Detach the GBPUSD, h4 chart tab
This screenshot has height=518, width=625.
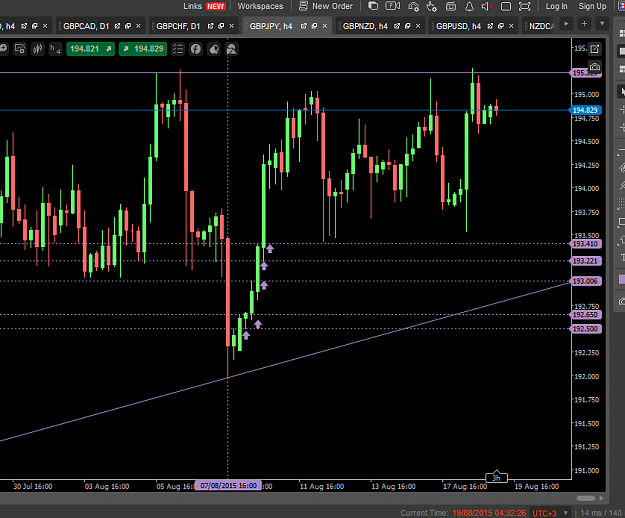tap(490, 26)
